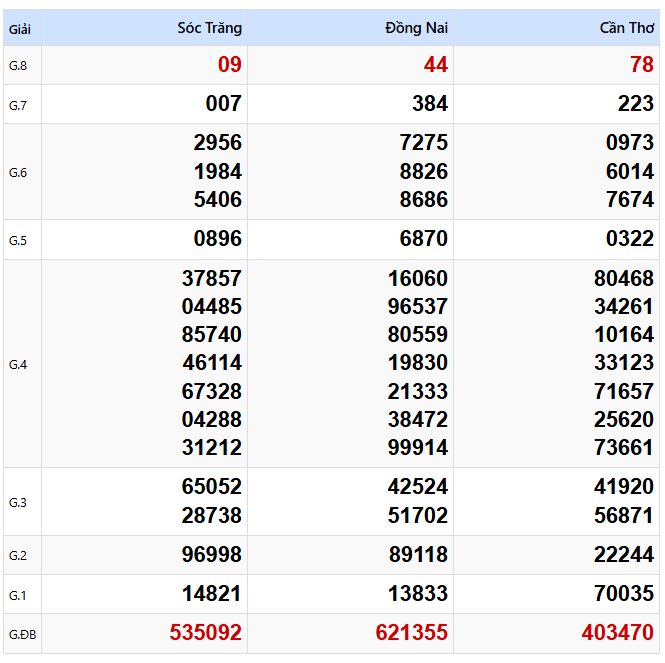
Task: Select the number 5406
Action: tap(218, 199)
